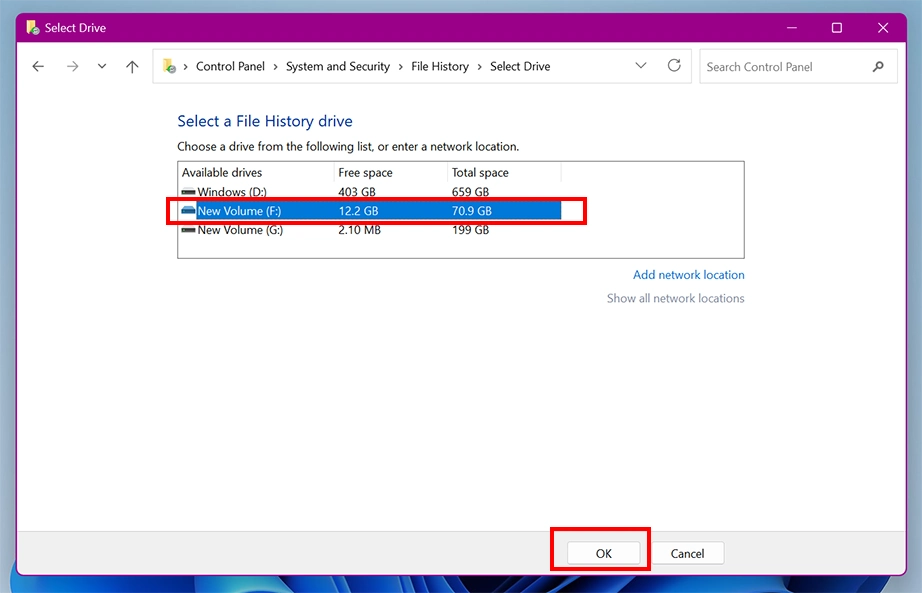Viewport: 922px width, 593px height.
Task: Select Windows (D:) drive
Action: point(371,192)
